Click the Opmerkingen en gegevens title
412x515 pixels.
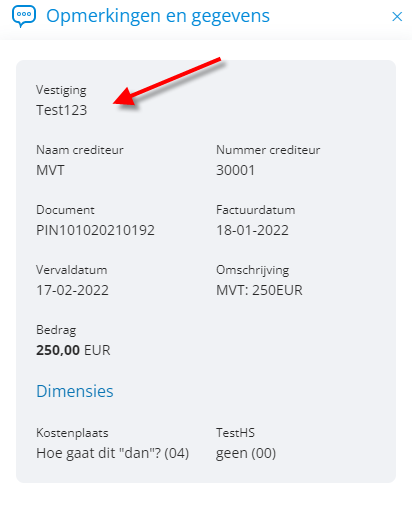click(158, 16)
